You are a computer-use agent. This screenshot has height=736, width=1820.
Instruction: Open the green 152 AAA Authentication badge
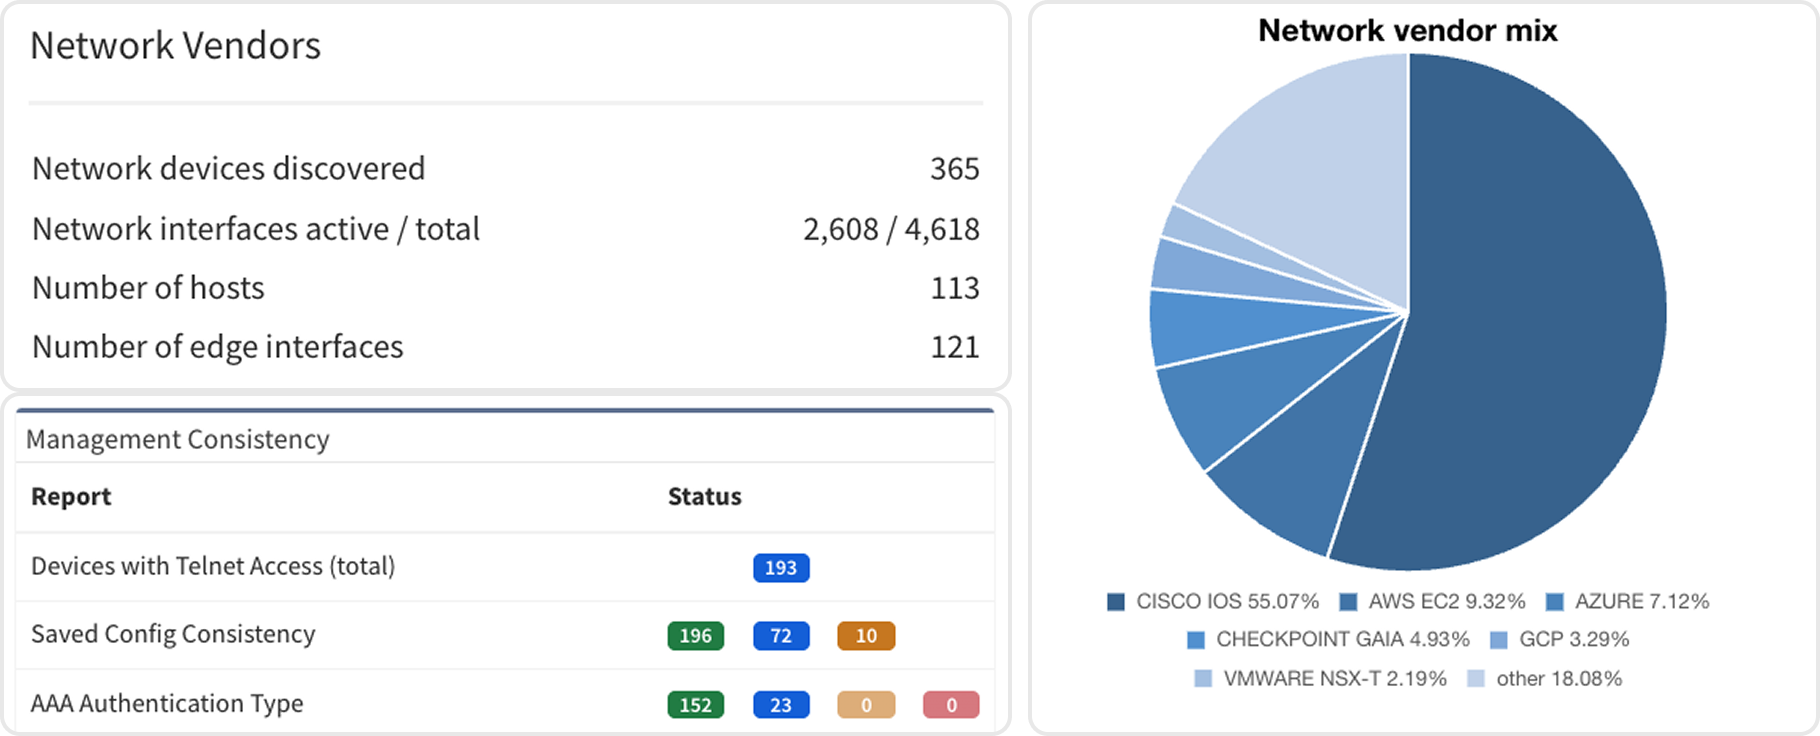click(695, 705)
